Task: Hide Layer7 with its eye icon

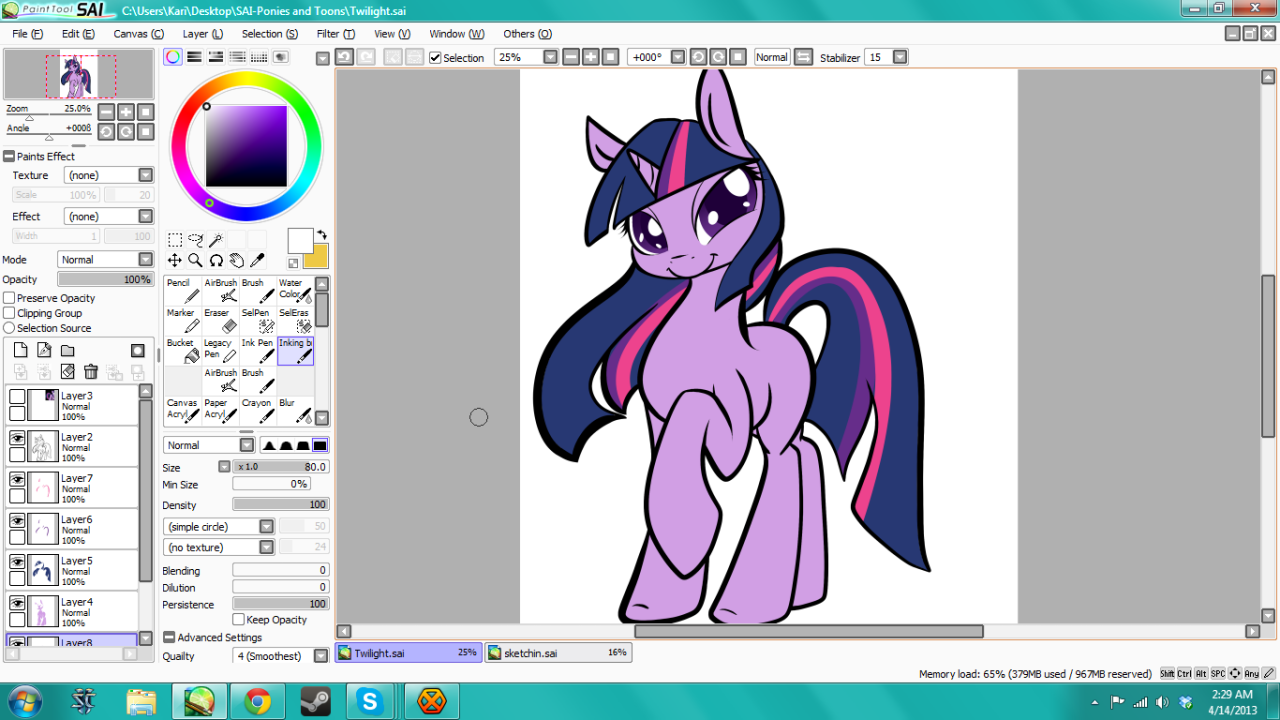Action: (x=17, y=479)
